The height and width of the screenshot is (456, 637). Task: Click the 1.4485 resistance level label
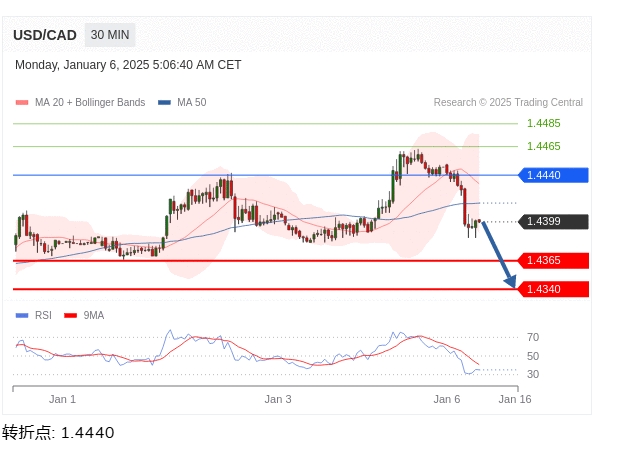click(x=544, y=123)
